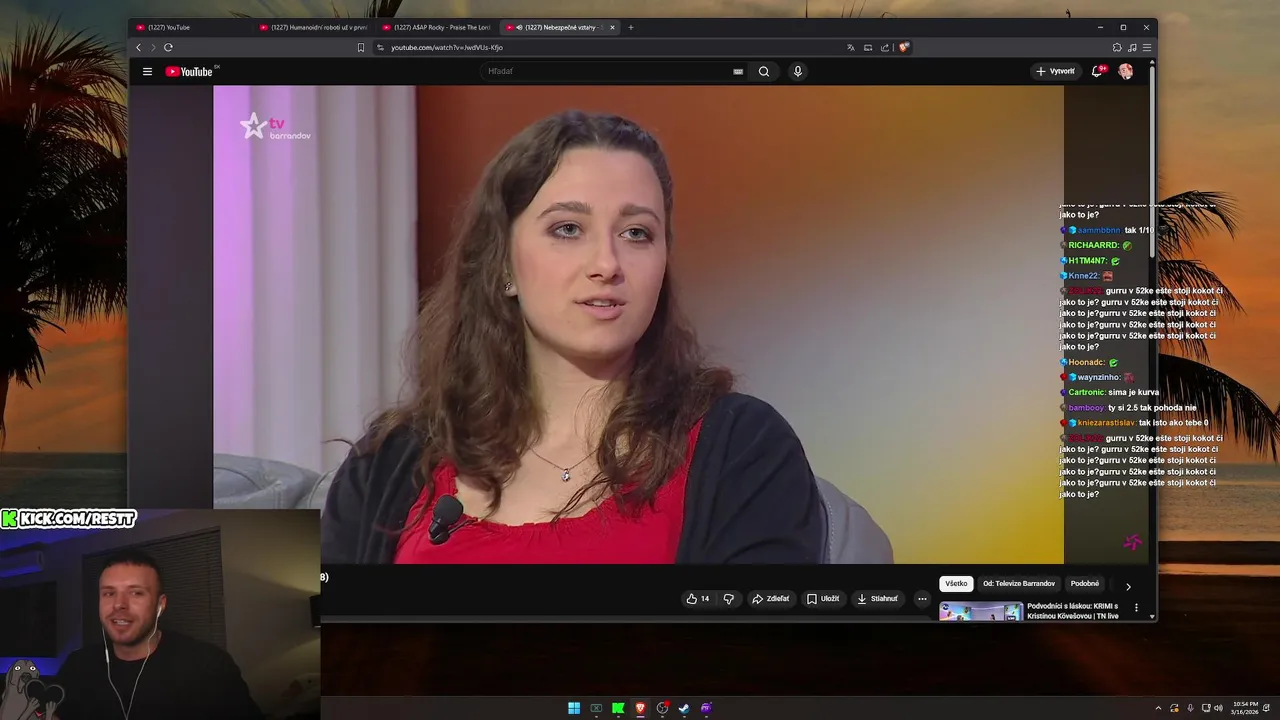Switch to the 'A$AP Rocky - Praise The Lord' tab

(x=437, y=27)
